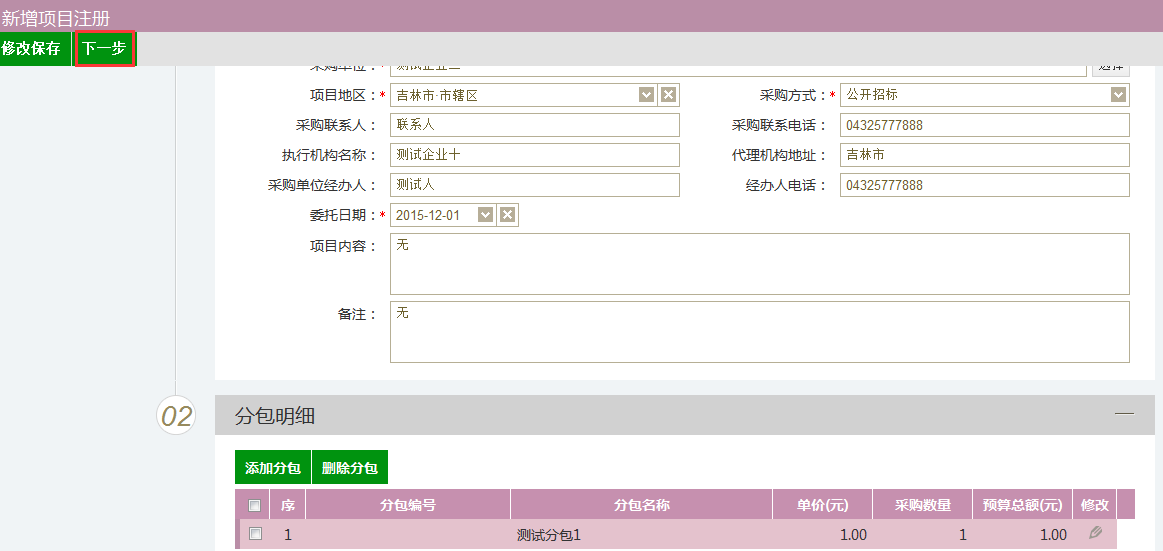1163x551 pixels.
Task: Click the 添加分包 button
Action: coord(272,468)
